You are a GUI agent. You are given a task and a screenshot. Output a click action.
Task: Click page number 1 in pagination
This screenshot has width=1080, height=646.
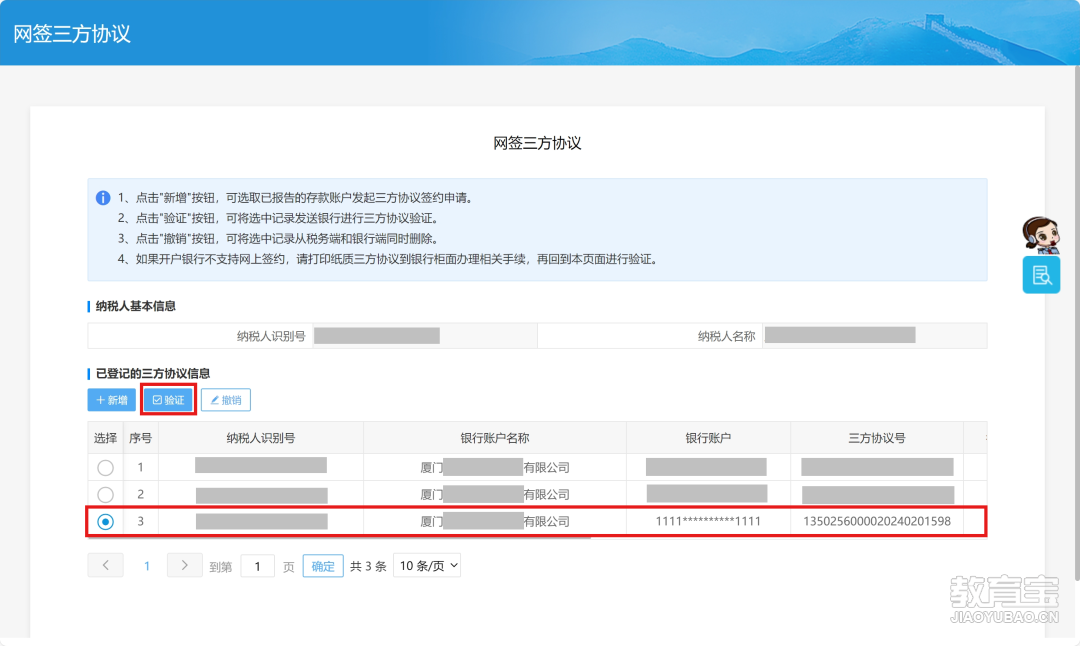click(x=147, y=566)
